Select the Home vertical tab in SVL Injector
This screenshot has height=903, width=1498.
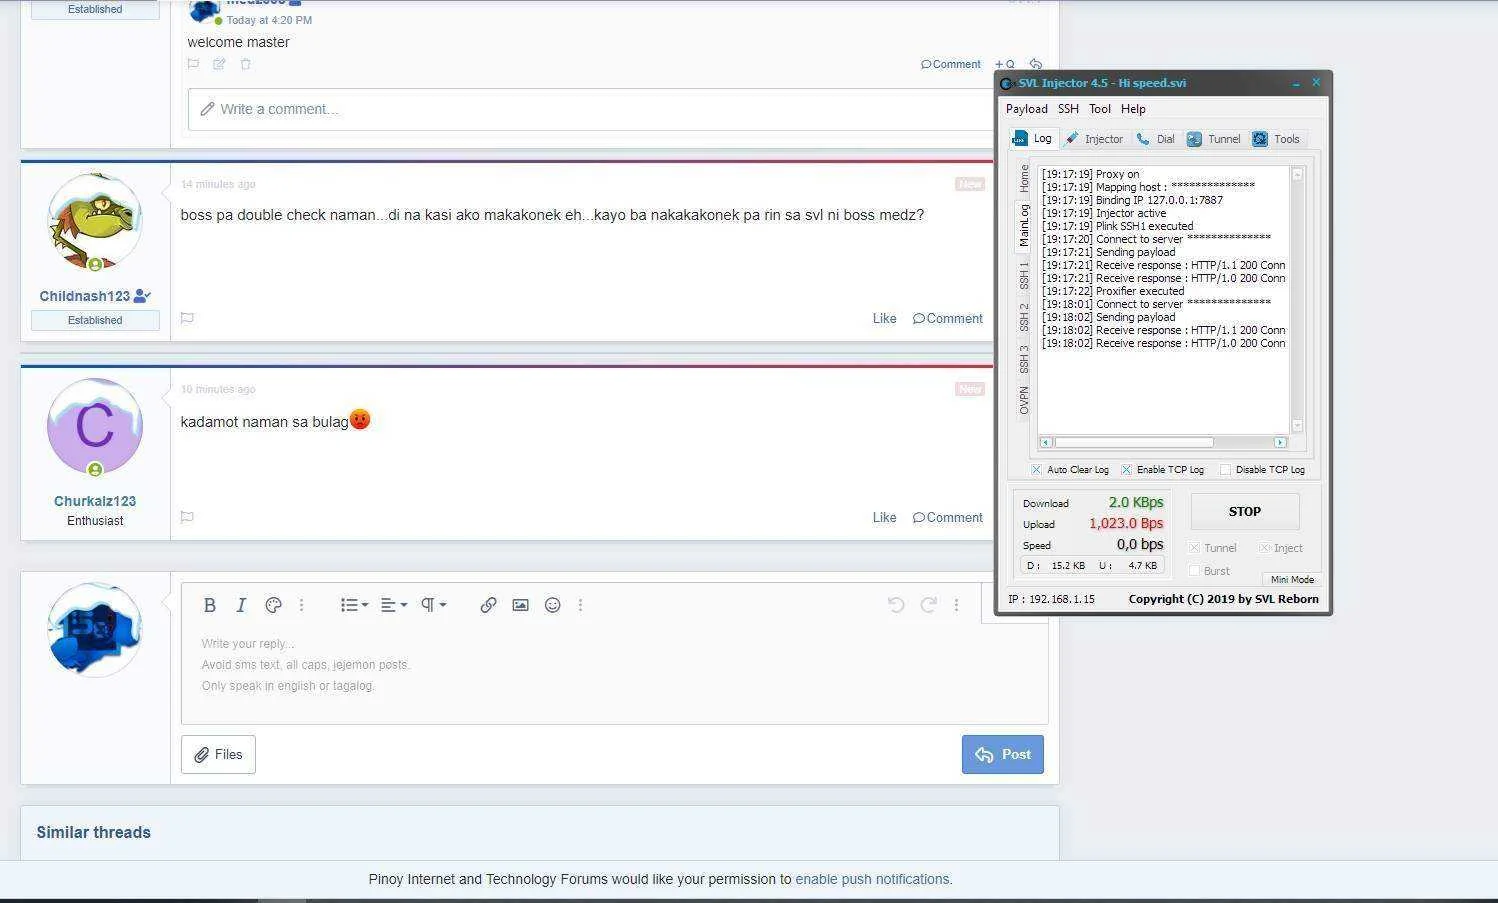[x=1024, y=179]
